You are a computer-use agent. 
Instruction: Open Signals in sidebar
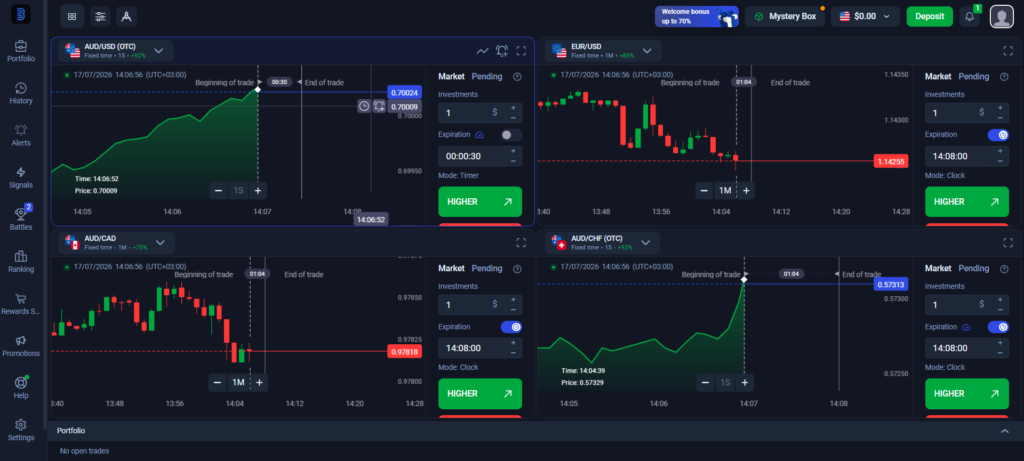[21, 178]
